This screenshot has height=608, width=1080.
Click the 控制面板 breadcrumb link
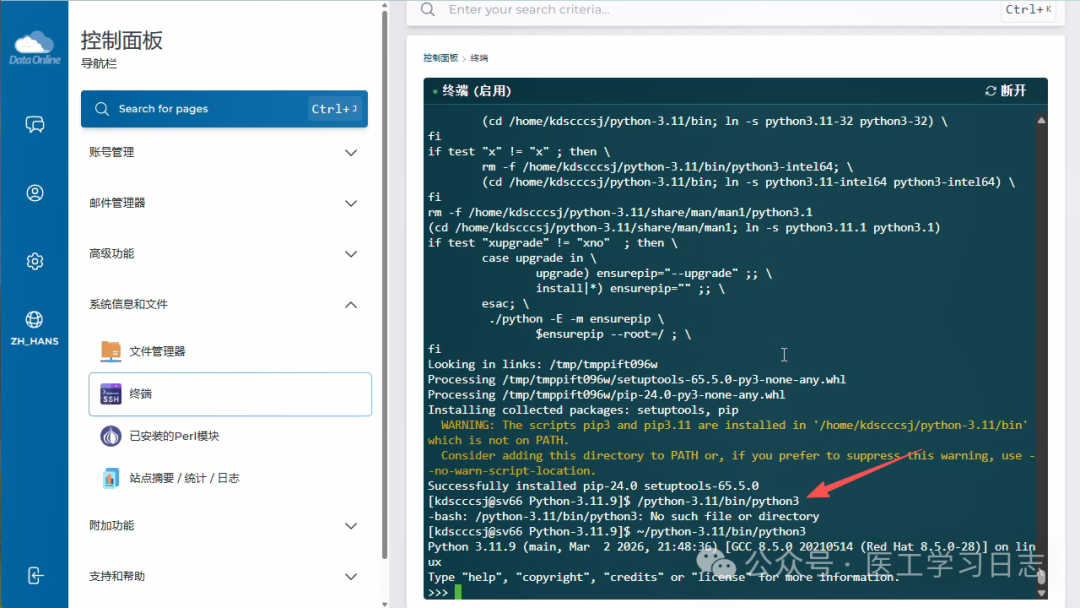click(440, 58)
